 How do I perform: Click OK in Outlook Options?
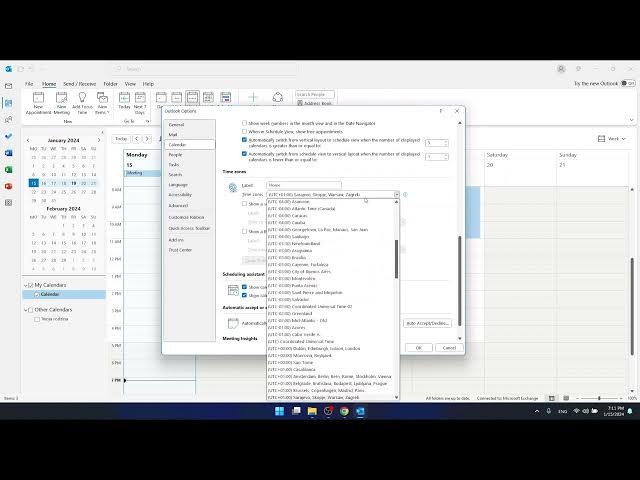(419, 348)
